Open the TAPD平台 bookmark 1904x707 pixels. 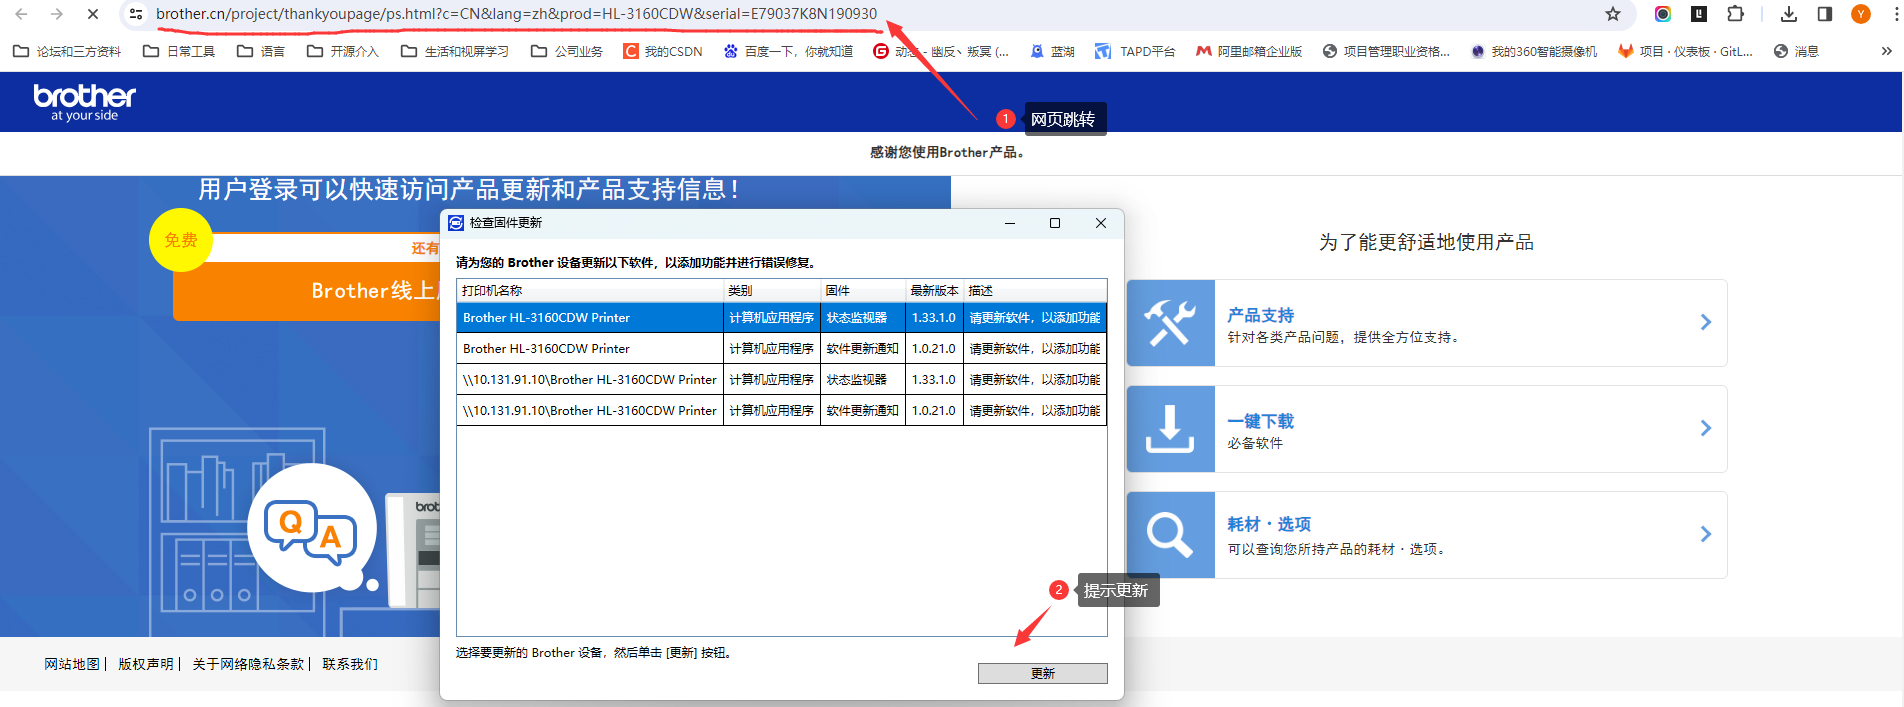click(x=1135, y=51)
